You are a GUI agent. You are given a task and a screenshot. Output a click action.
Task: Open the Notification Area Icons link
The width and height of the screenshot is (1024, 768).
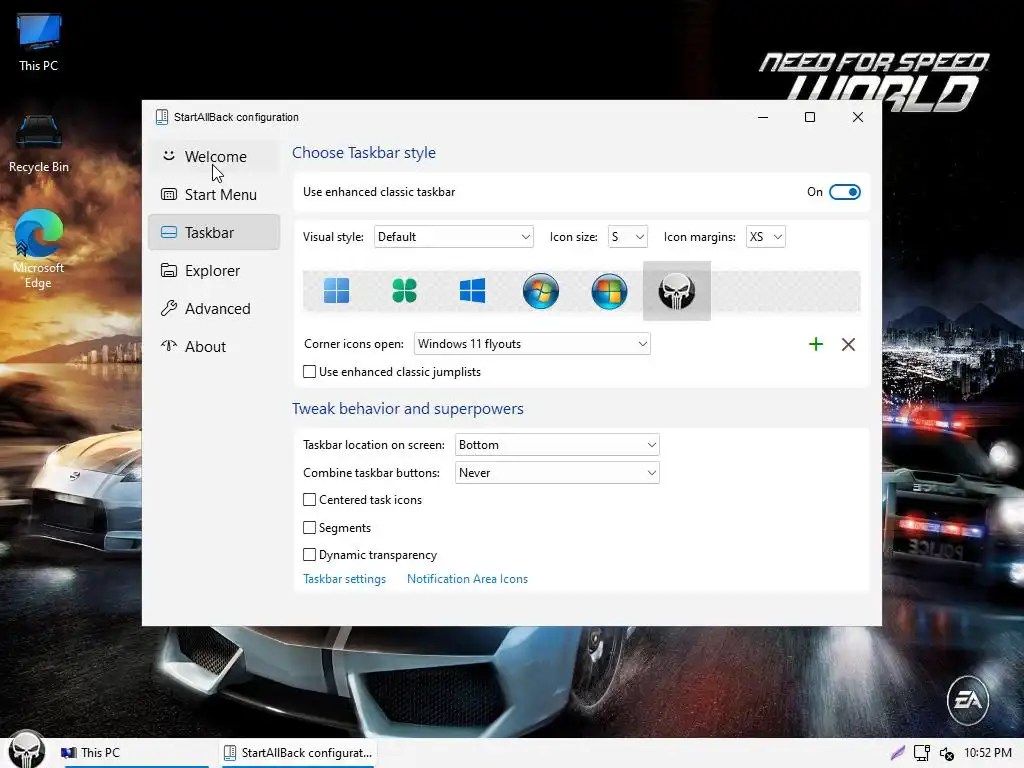pos(467,579)
